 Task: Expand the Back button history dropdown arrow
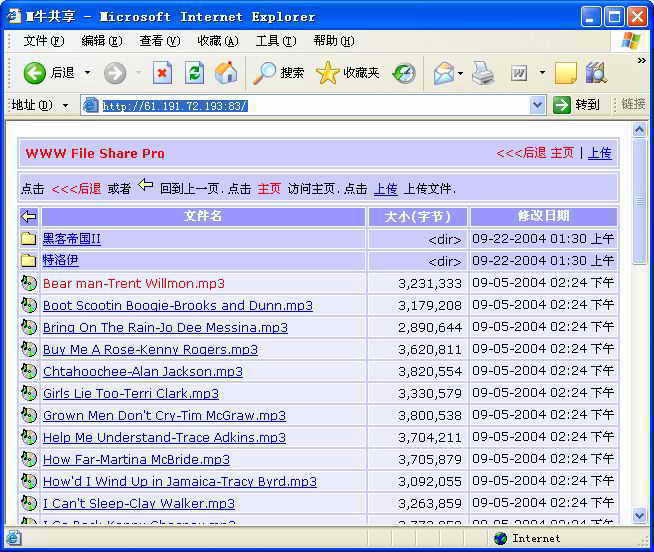[x=87, y=72]
